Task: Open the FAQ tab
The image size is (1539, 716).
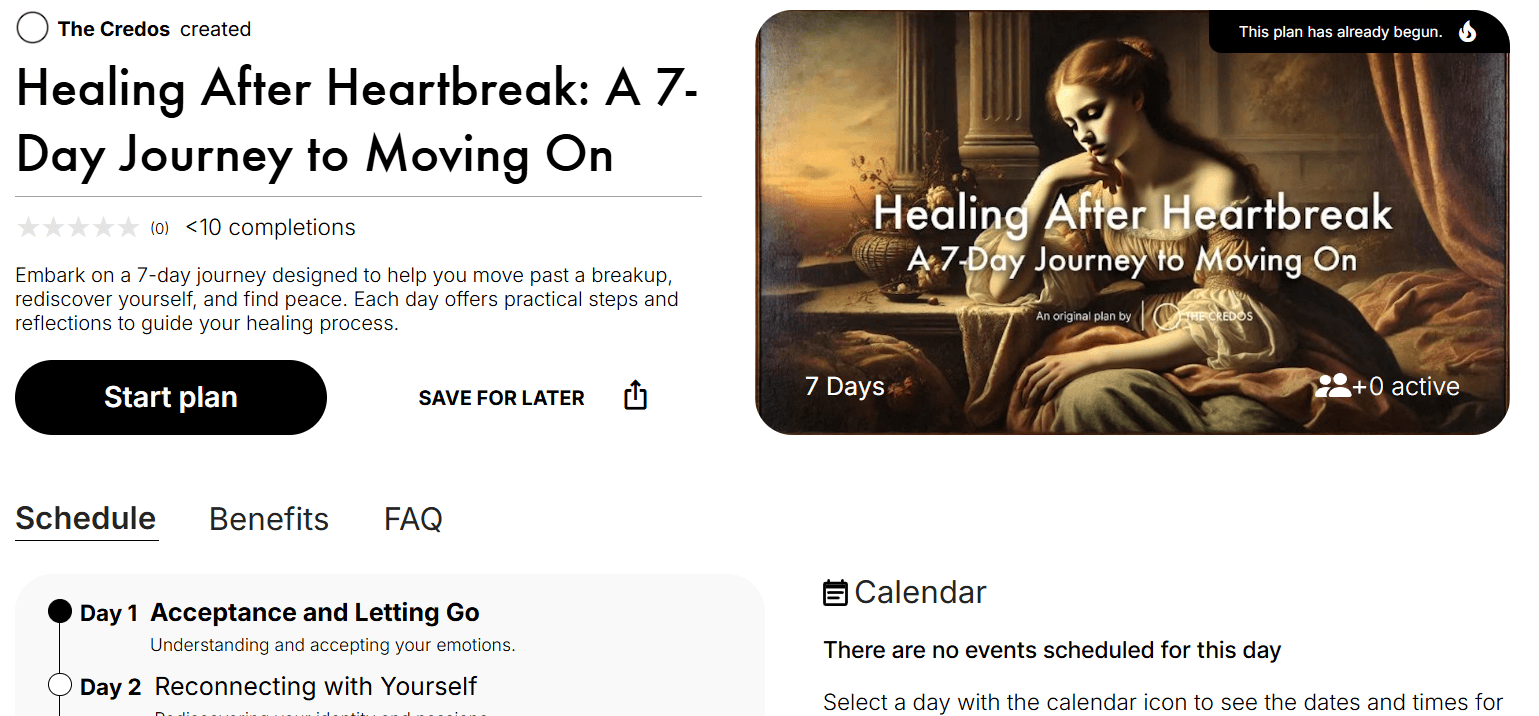Action: coord(413,519)
